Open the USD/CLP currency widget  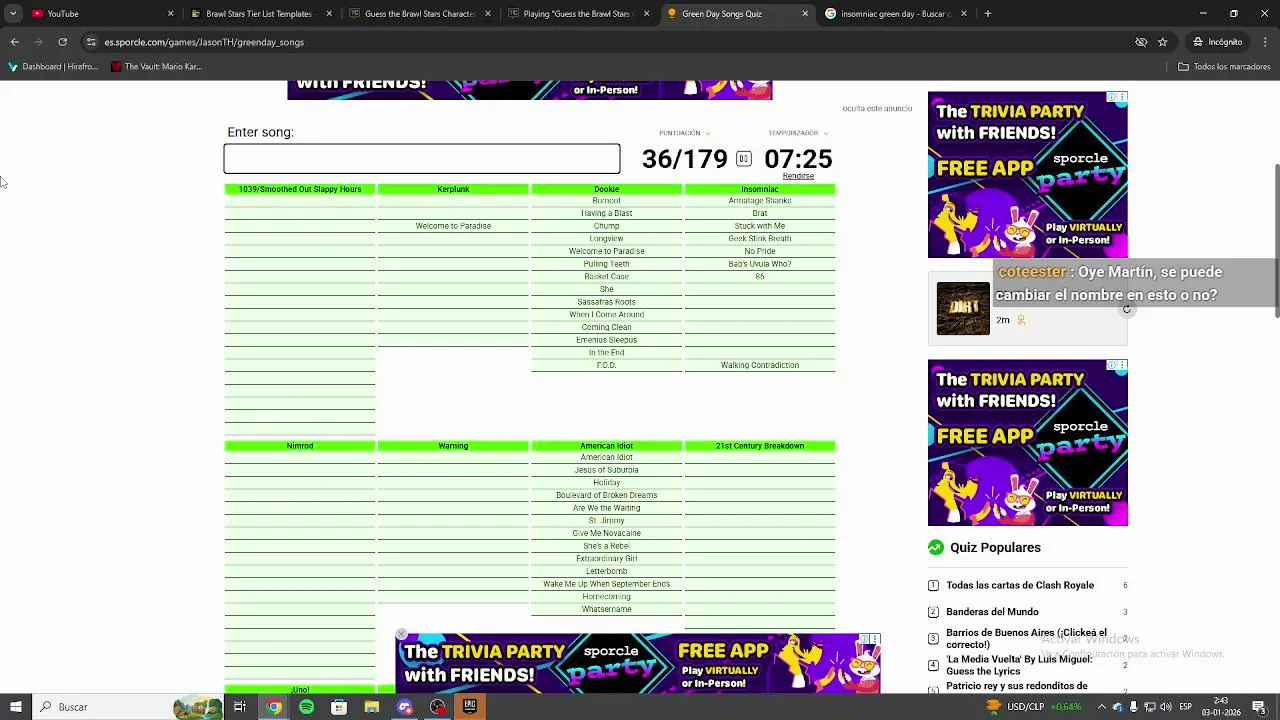(x=1033, y=707)
